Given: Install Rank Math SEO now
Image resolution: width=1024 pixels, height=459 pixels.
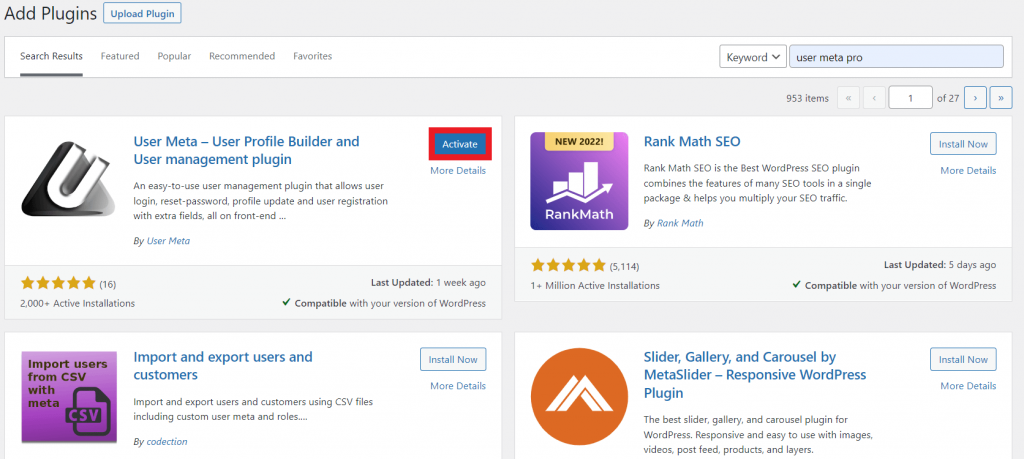Looking at the screenshot, I should coord(963,144).
